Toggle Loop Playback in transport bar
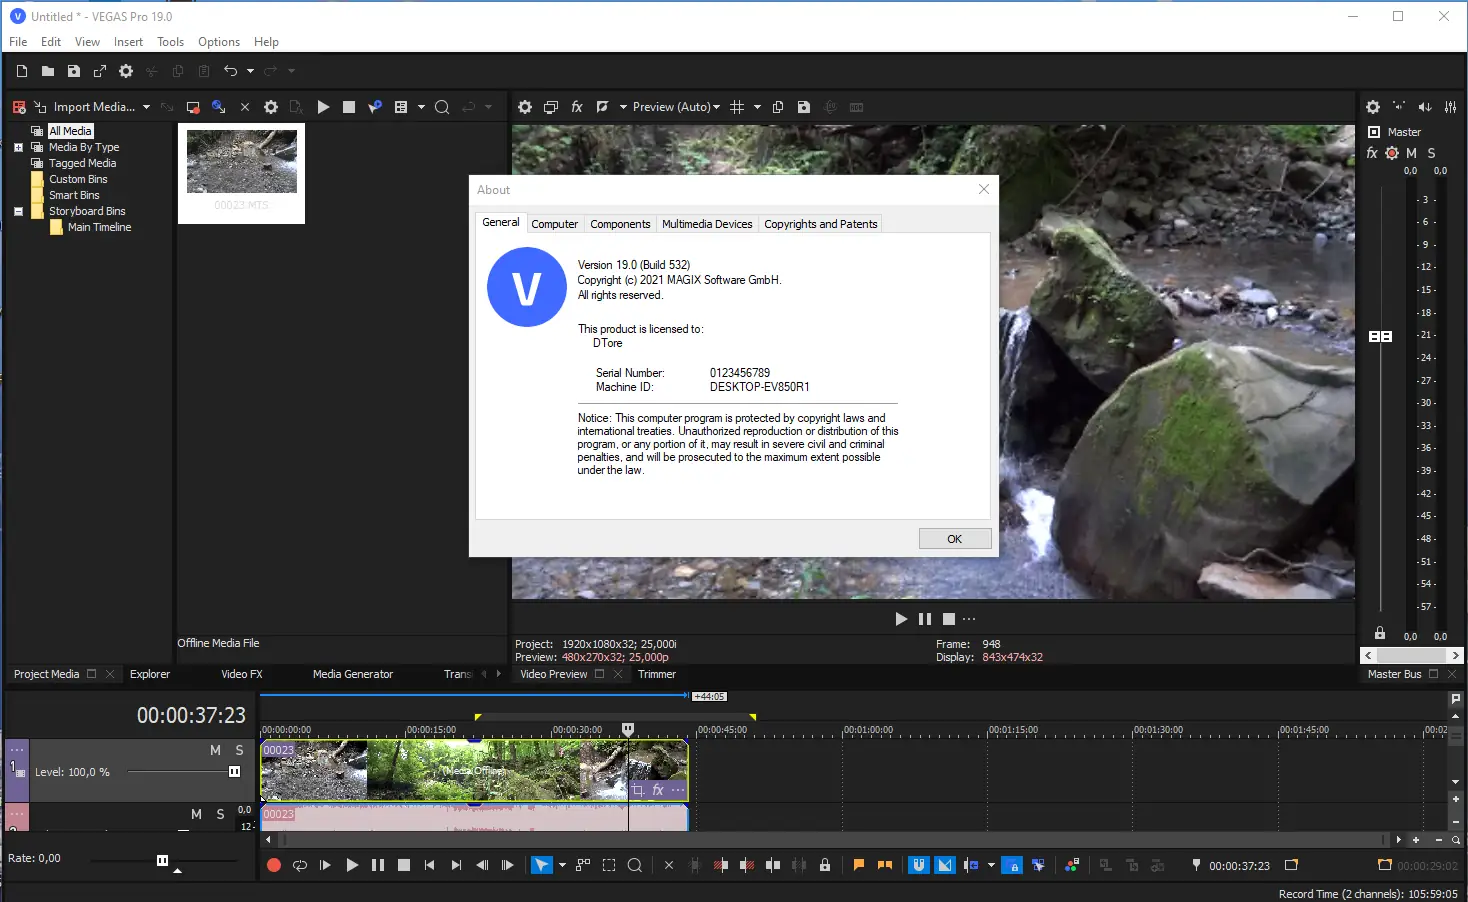This screenshot has width=1468, height=902. coord(299,865)
